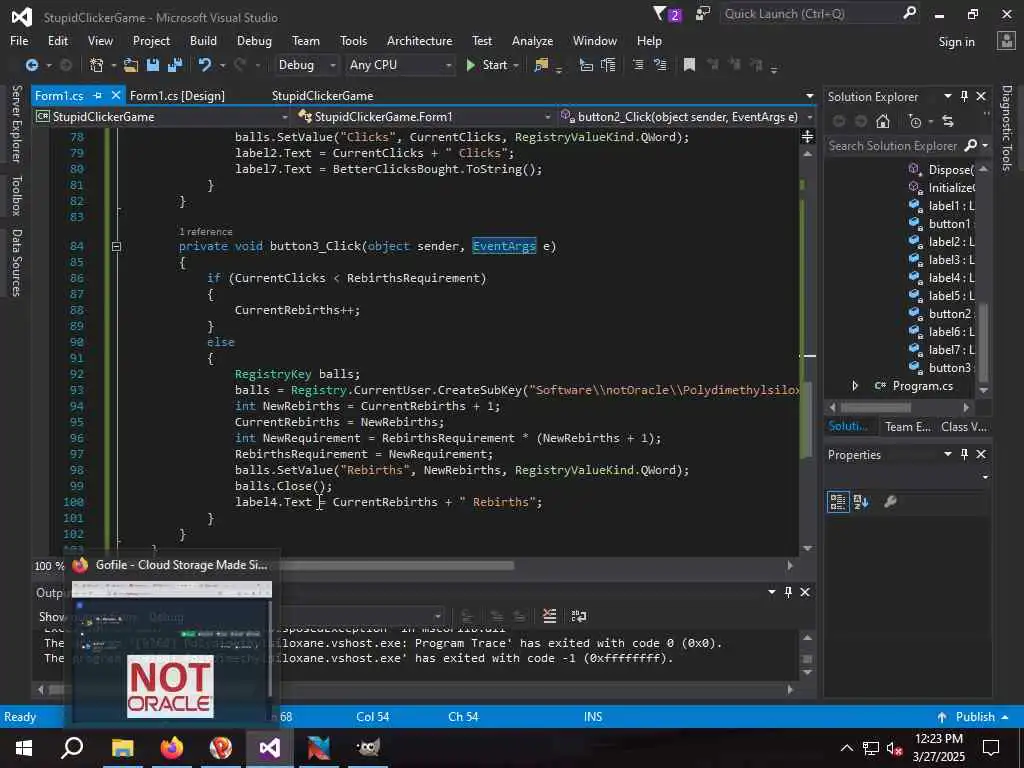Image resolution: width=1024 pixels, height=768 pixels.
Task: Select button3 in Solution Explorer tree
Action: pos(949,368)
